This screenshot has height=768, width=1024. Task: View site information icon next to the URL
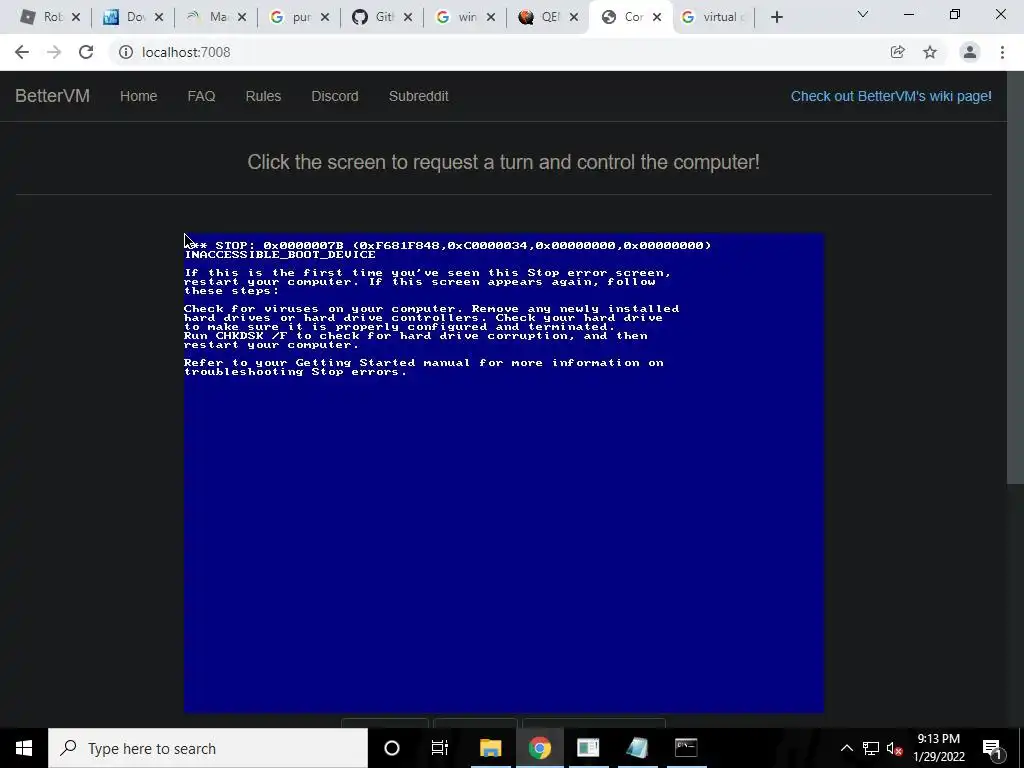[125, 52]
